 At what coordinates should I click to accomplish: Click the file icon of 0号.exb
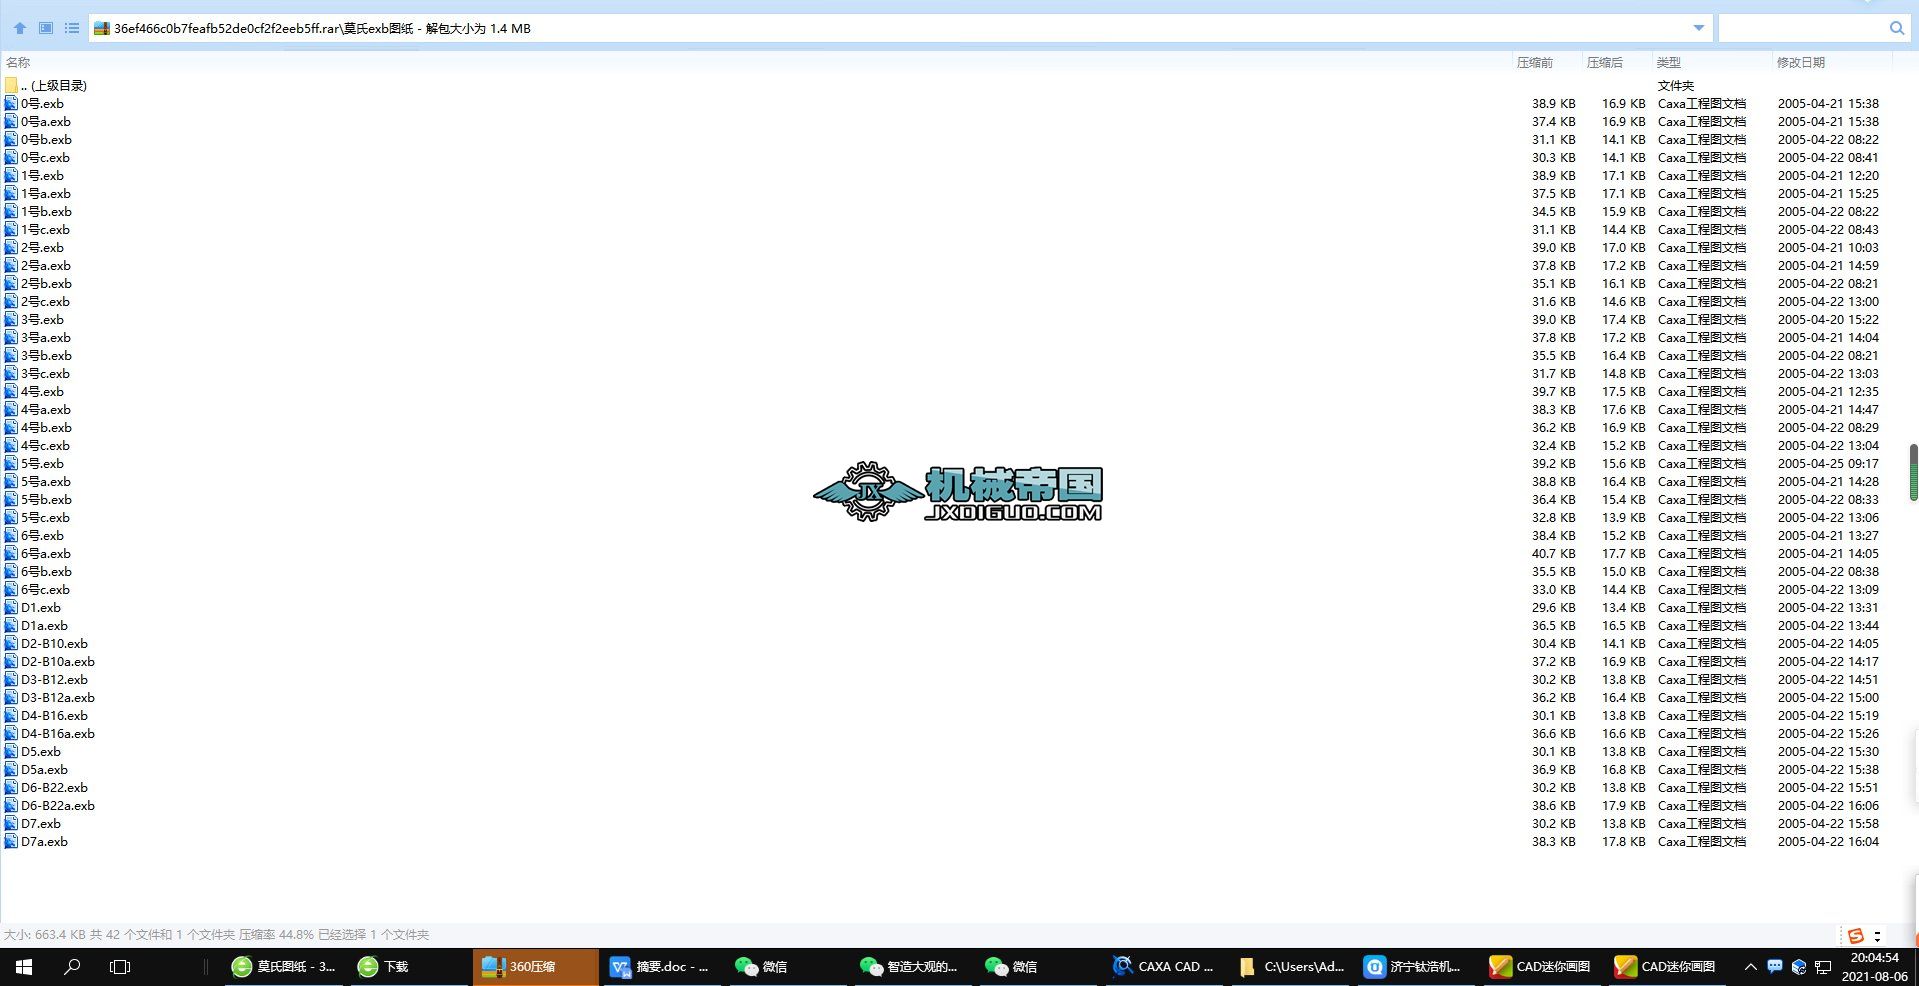[x=11, y=104]
